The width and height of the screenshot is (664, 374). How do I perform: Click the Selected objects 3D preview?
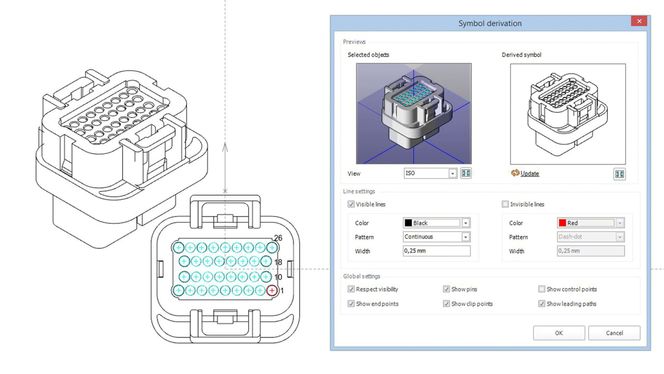click(414, 114)
